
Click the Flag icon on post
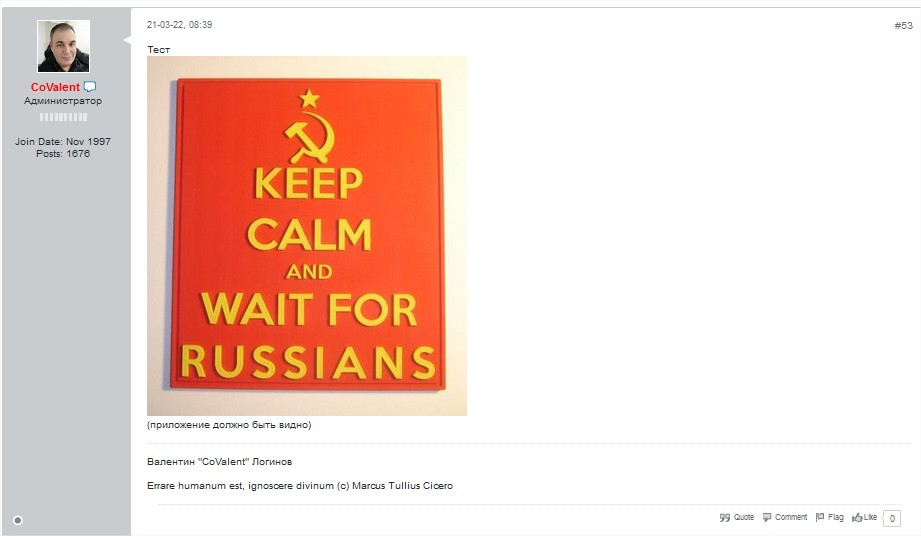click(820, 517)
